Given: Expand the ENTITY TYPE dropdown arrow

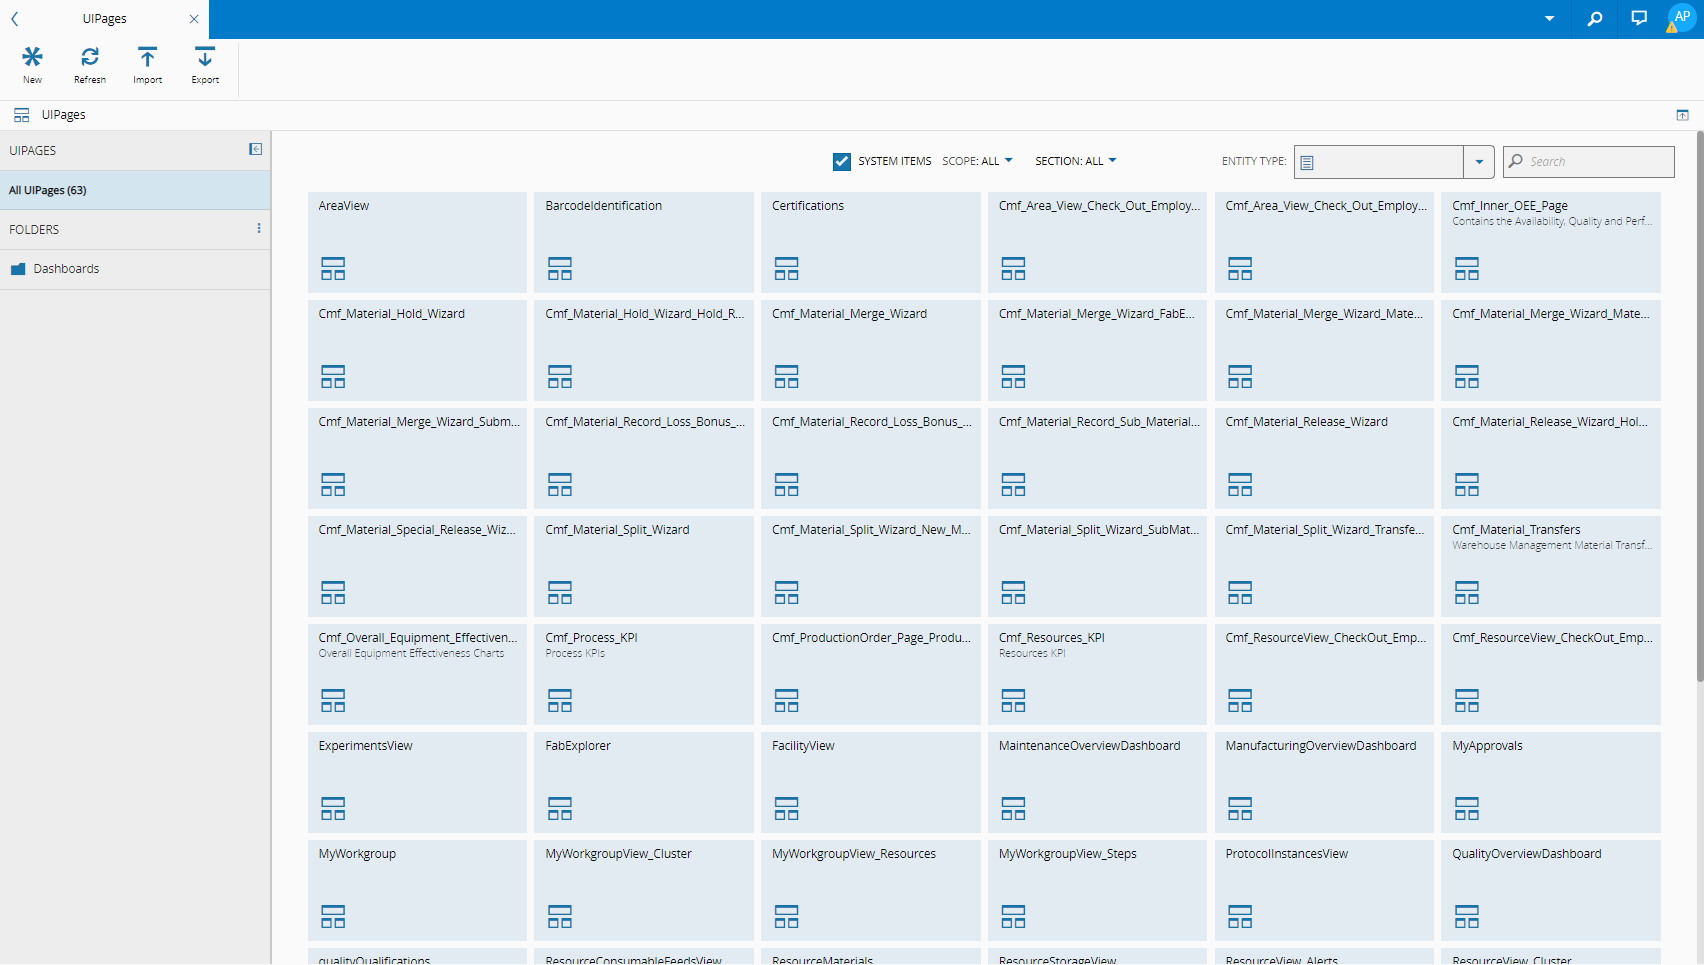Looking at the screenshot, I should click(1479, 162).
